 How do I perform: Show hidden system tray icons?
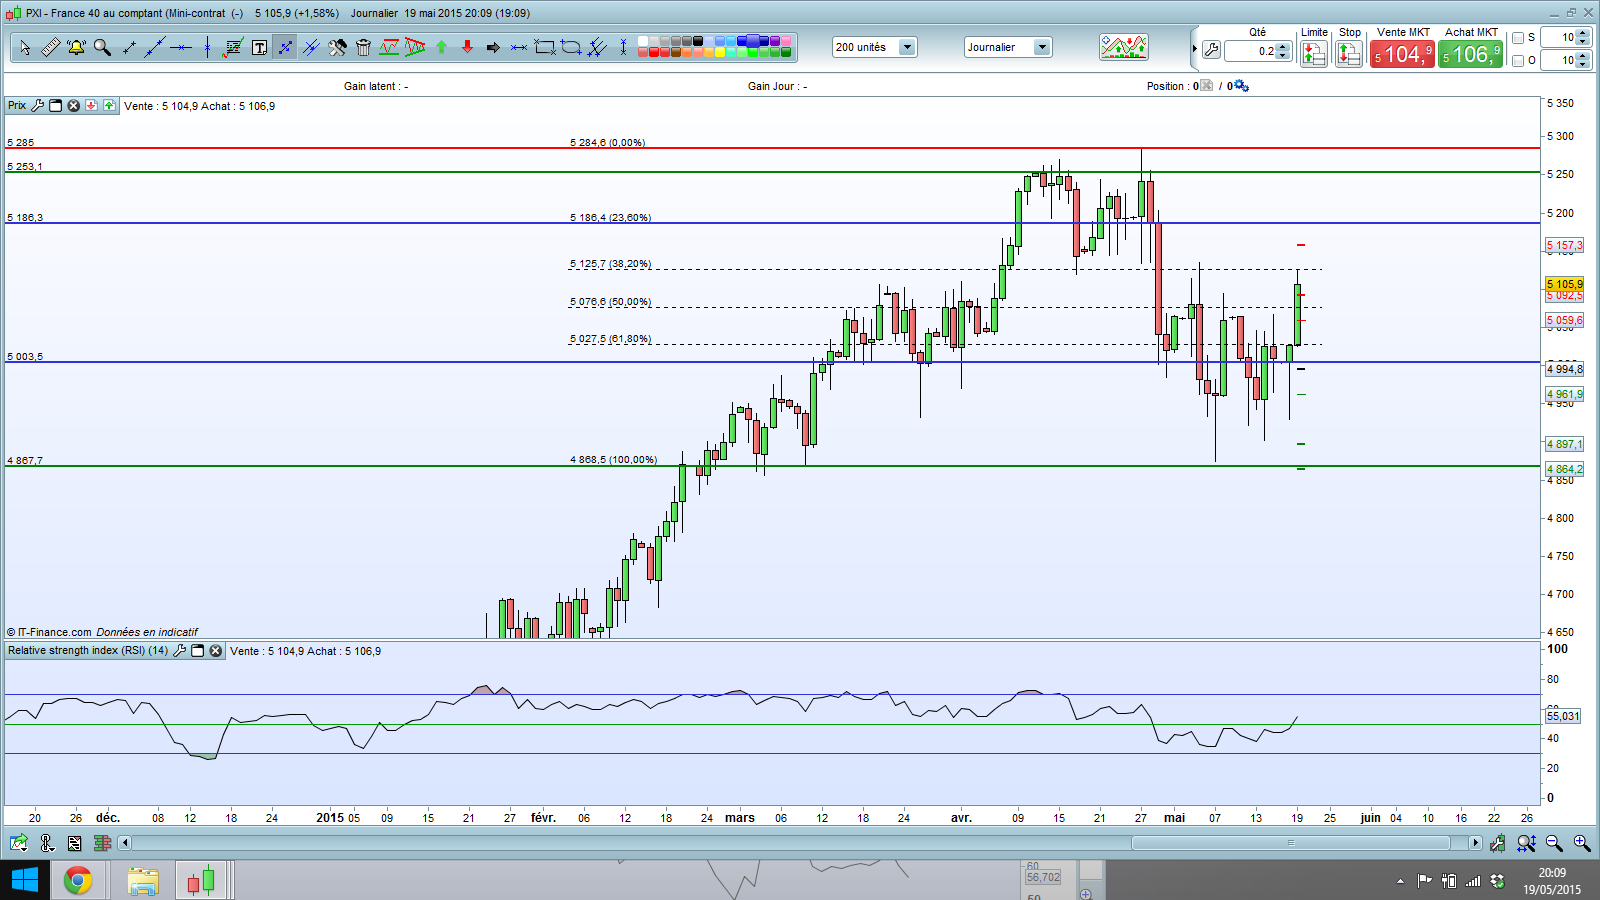1400,881
